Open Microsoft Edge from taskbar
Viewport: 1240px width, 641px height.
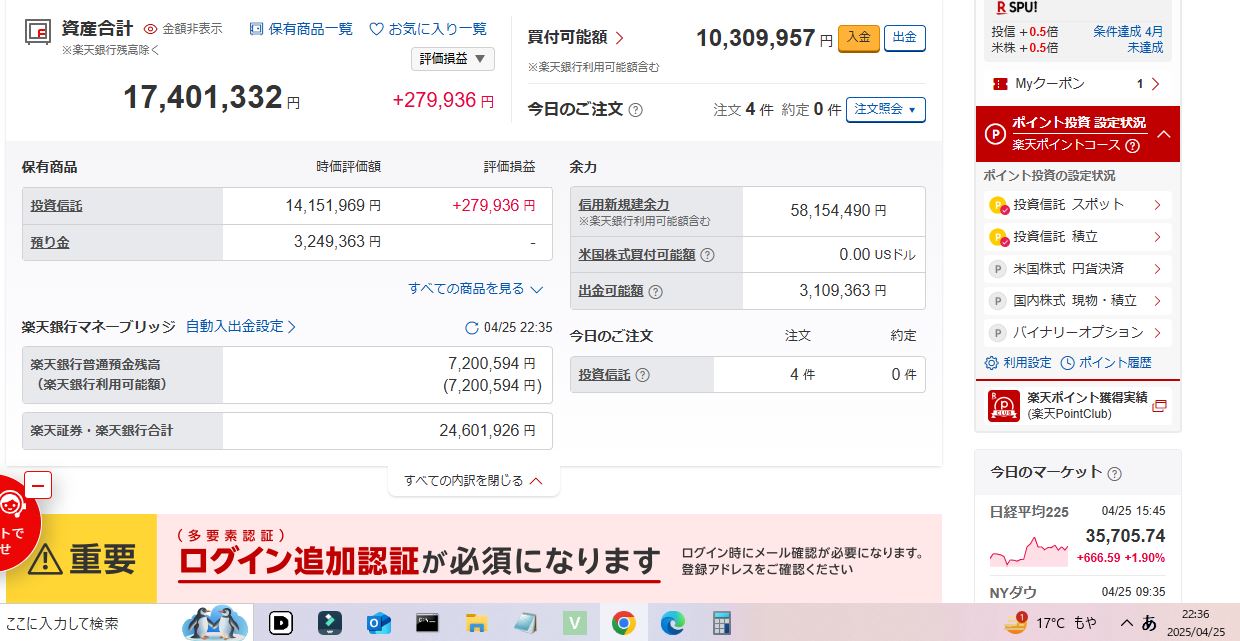[x=672, y=623]
